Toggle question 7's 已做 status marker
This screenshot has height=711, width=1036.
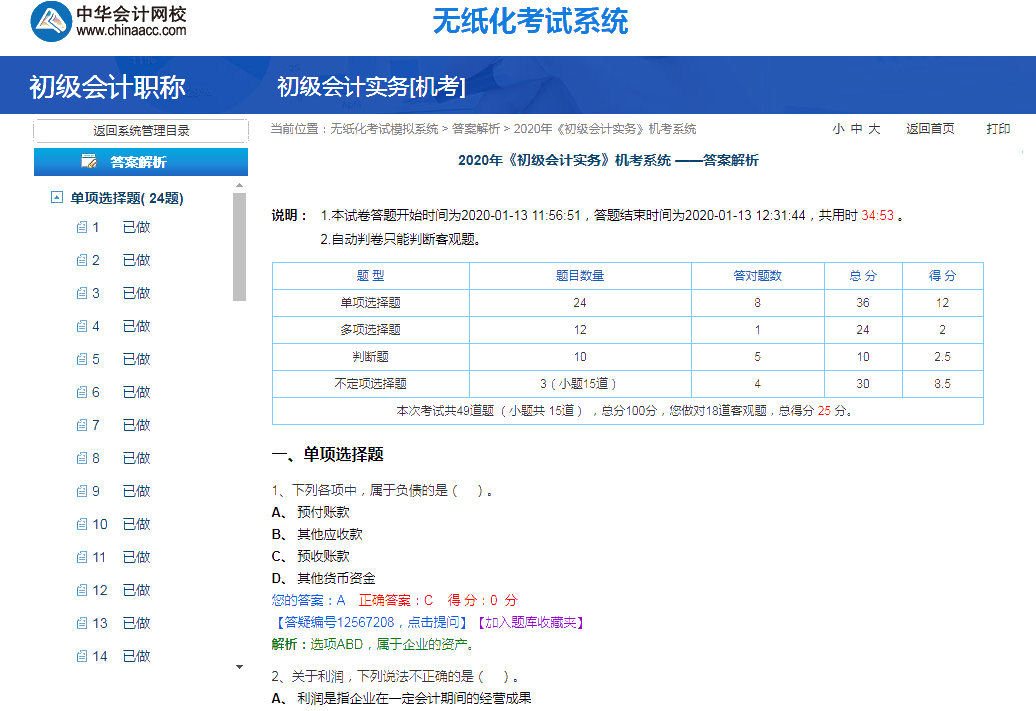pos(135,425)
